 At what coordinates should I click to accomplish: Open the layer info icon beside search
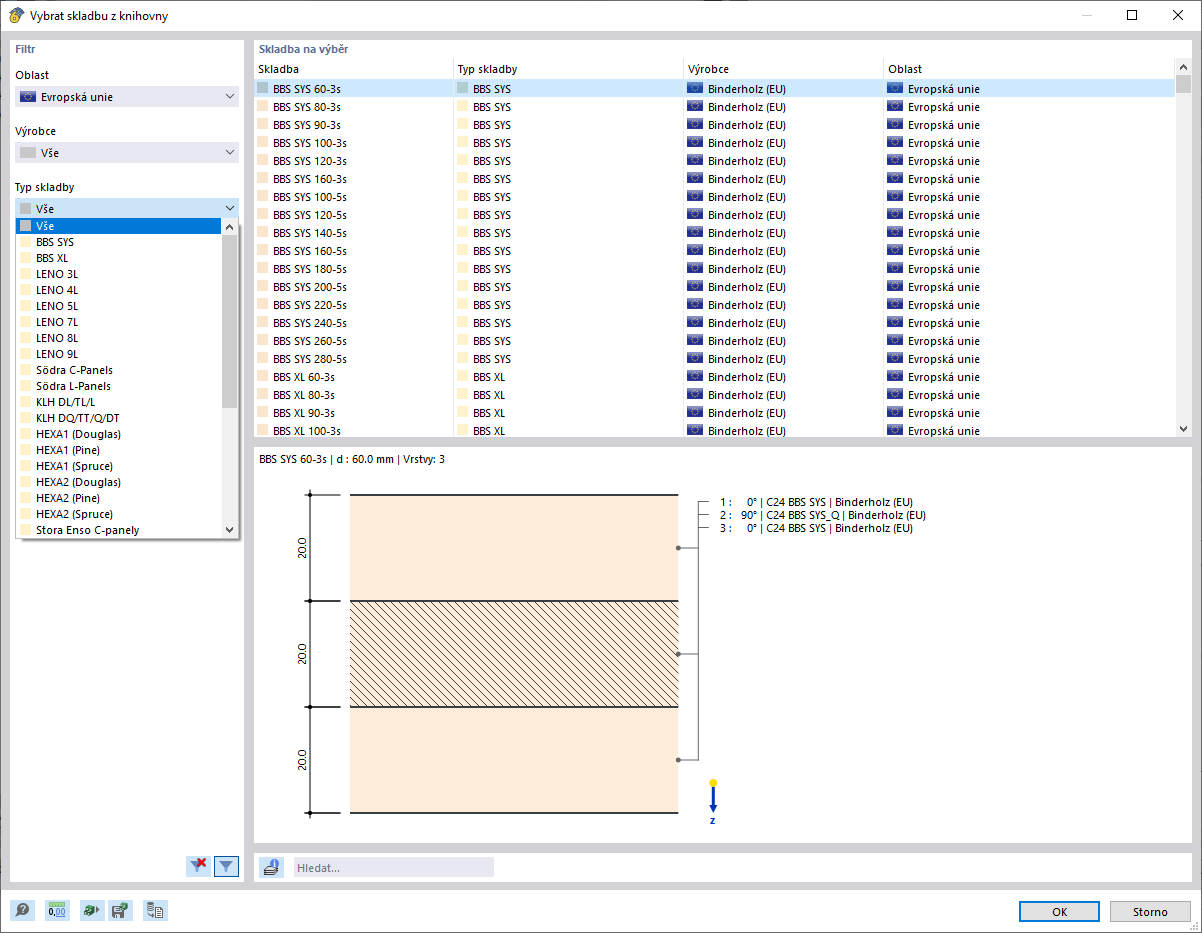pos(271,867)
